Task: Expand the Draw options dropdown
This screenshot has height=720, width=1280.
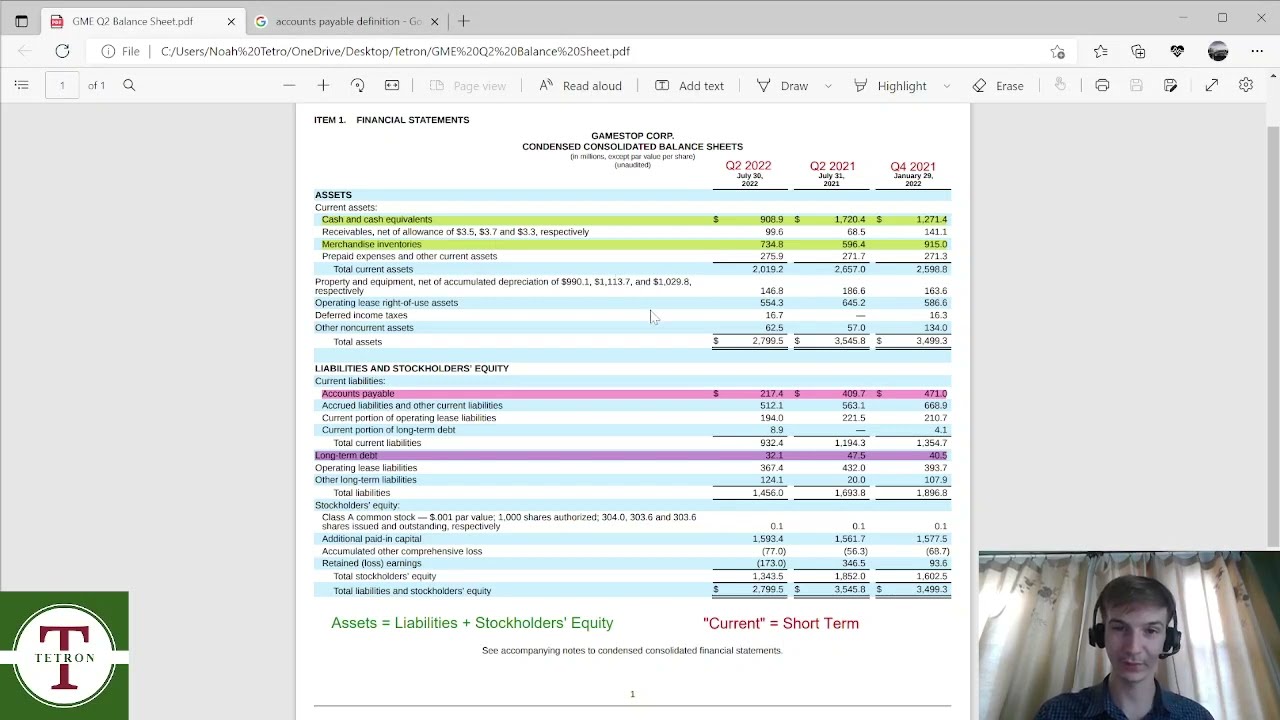Action: (828, 86)
